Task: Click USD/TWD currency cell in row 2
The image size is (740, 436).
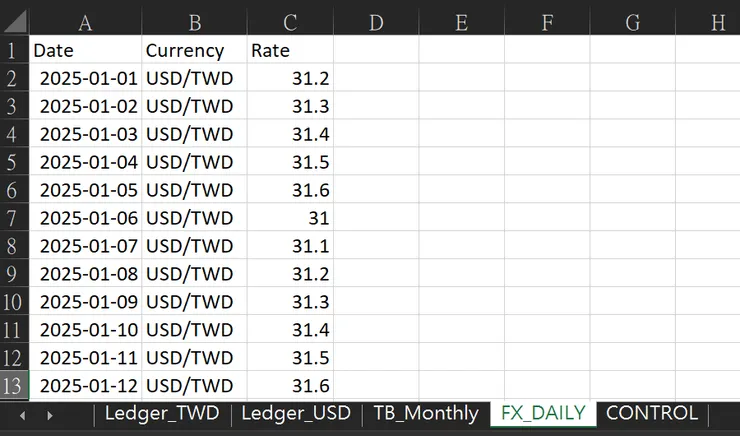Action: tap(194, 77)
